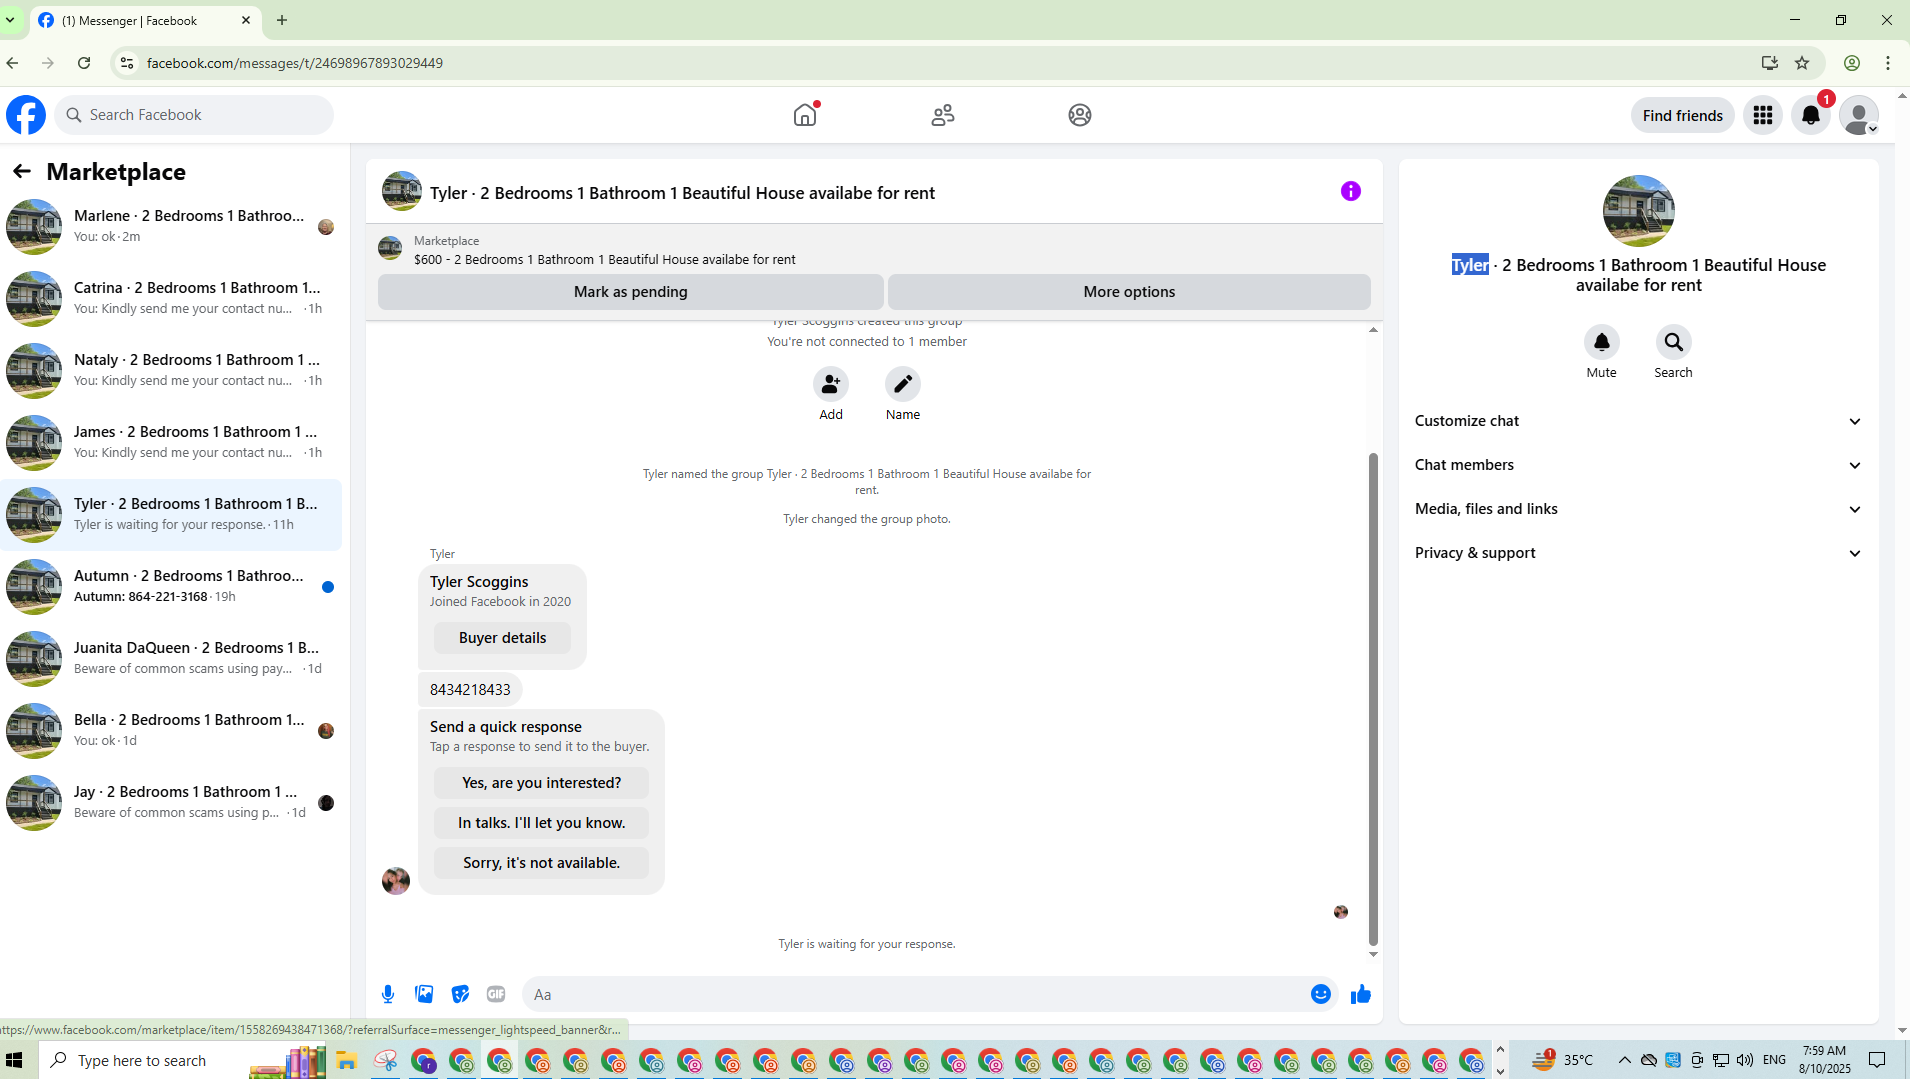Show hidden system tray icons
1910x1079 pixels.
(x=1624, y=1060)
